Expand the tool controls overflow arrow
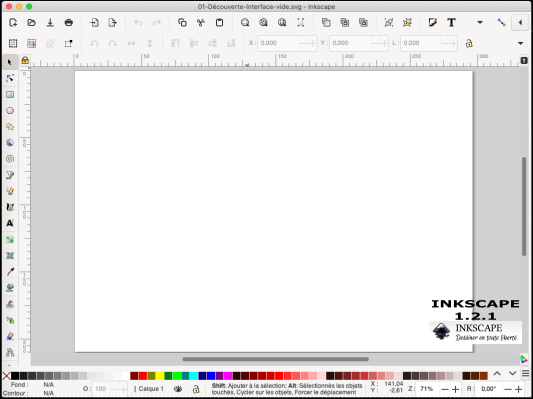This screenshot has width=533, height=399. [520, 44]
